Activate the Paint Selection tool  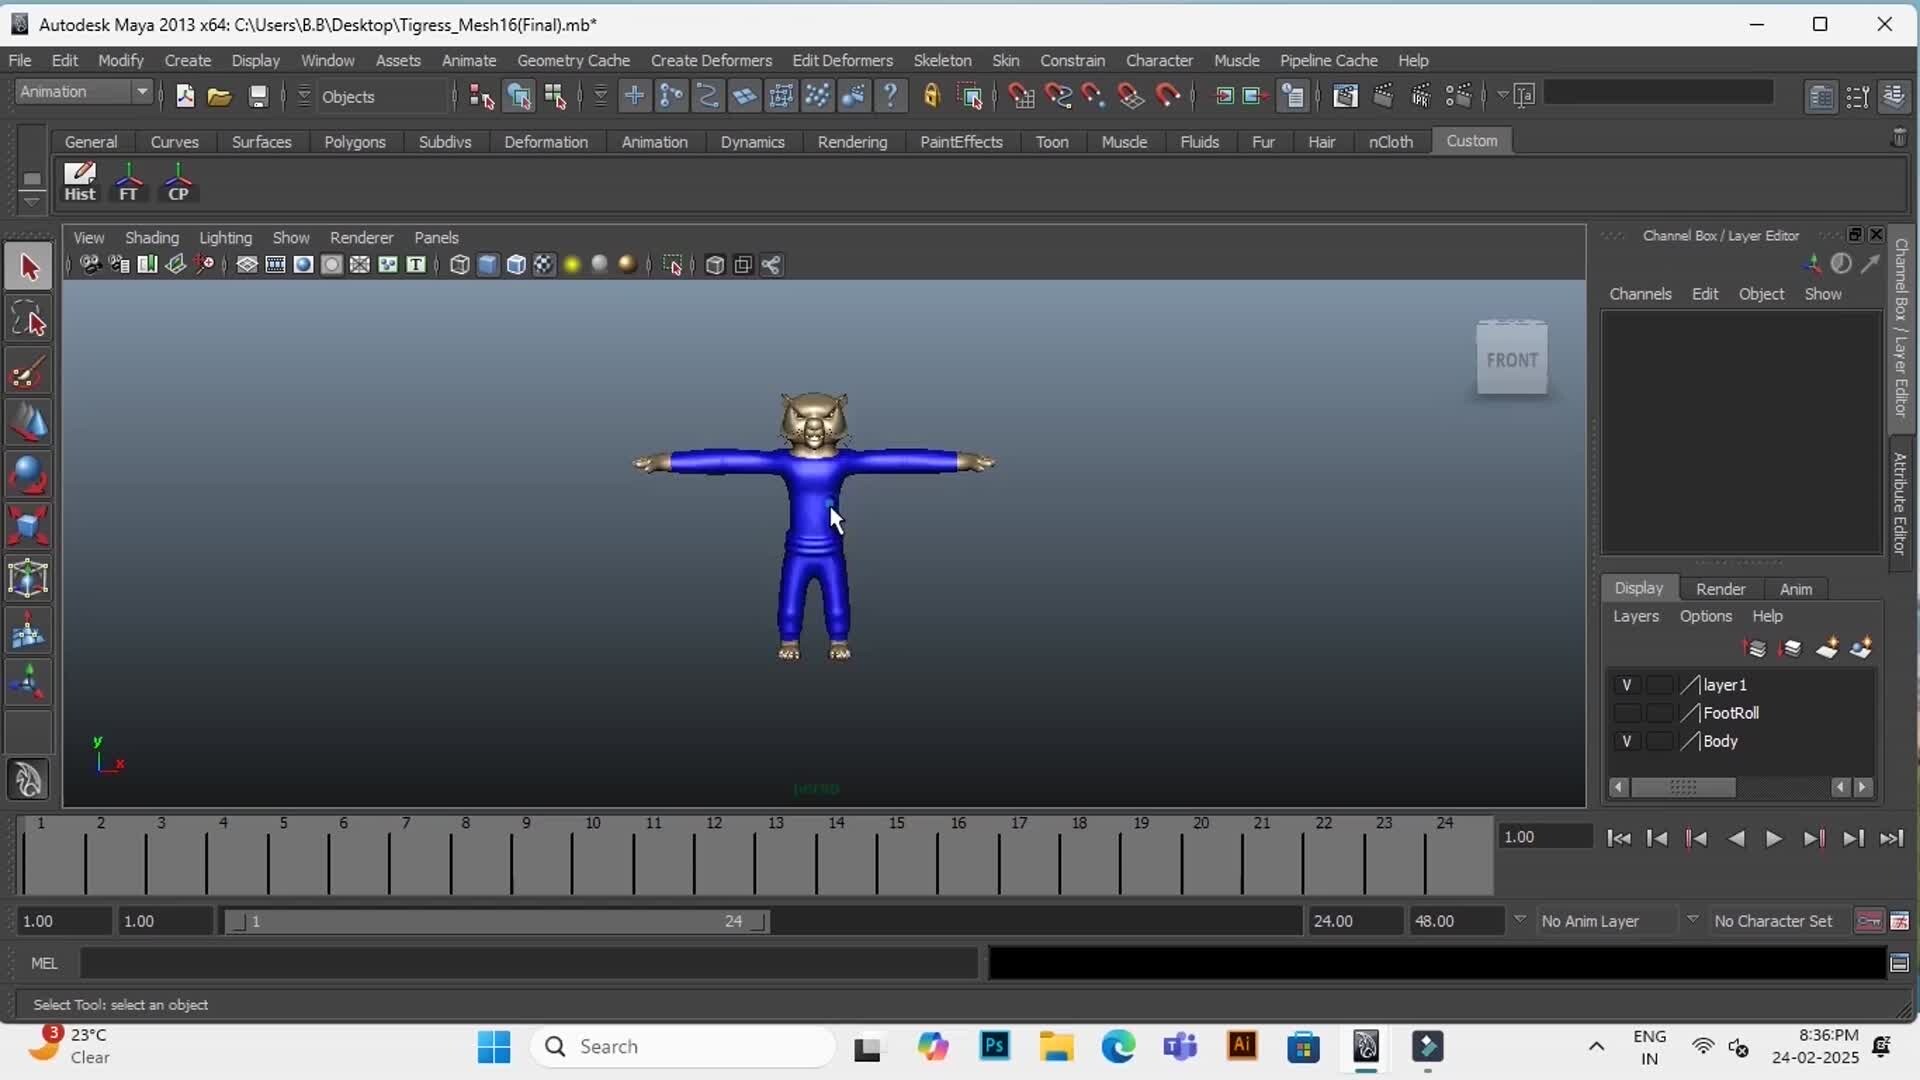pos(28,373)
